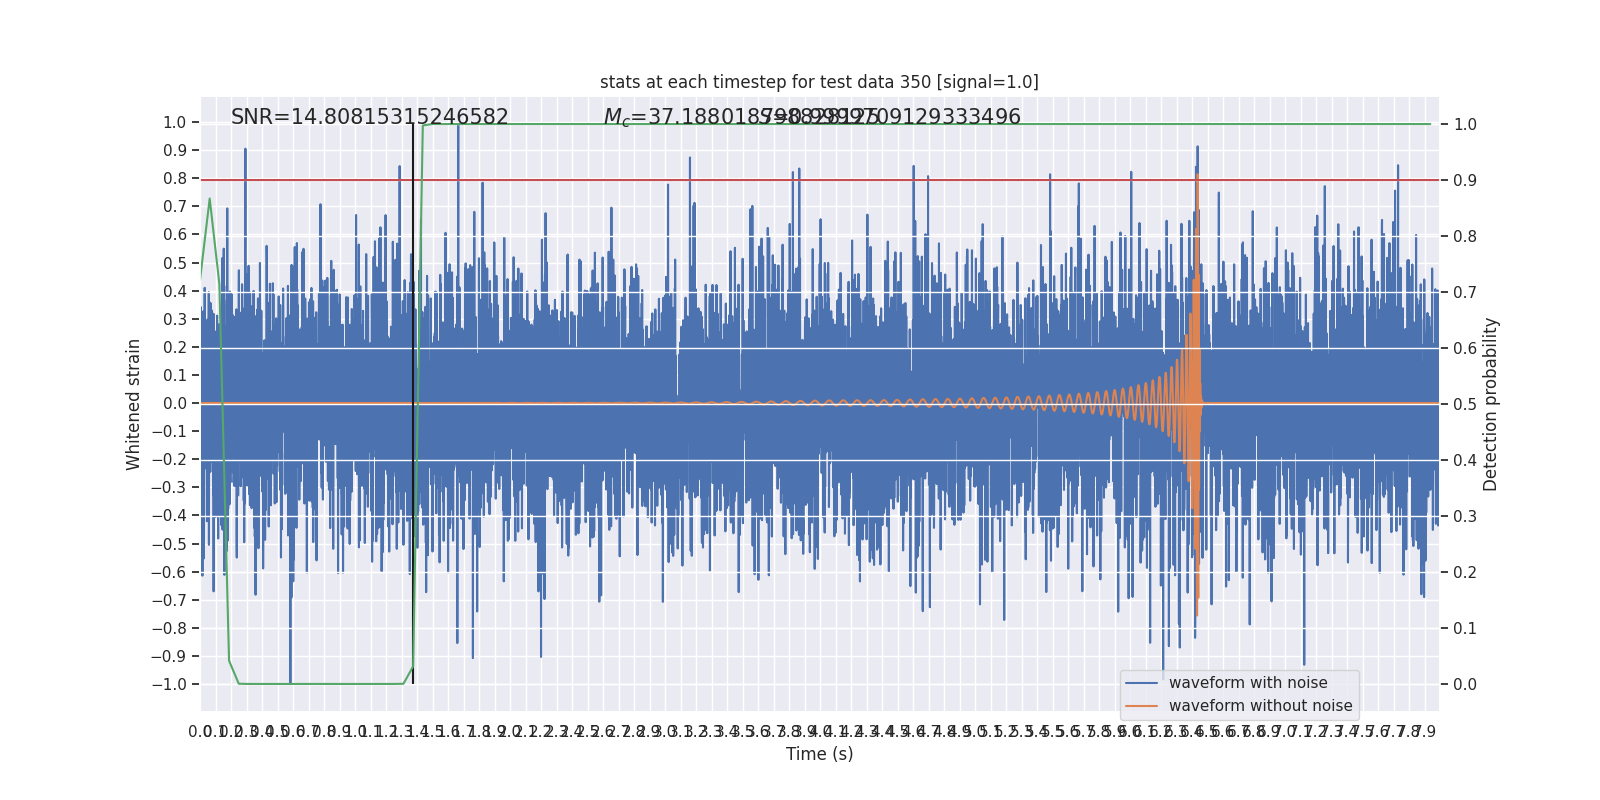Click the green detection probability peak near start
Image resolution: width=1600 pixels, height=800 pixels.
(x=209, y=199)
